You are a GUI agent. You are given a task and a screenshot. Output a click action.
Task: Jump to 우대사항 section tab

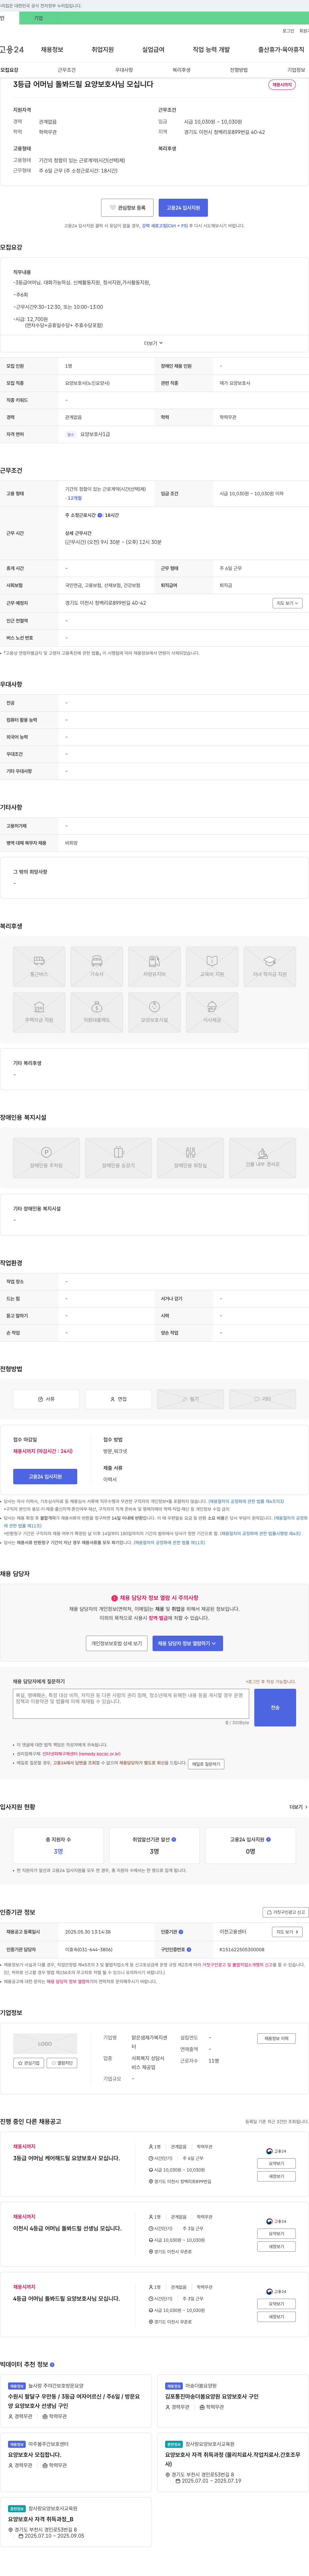(124, 70)
